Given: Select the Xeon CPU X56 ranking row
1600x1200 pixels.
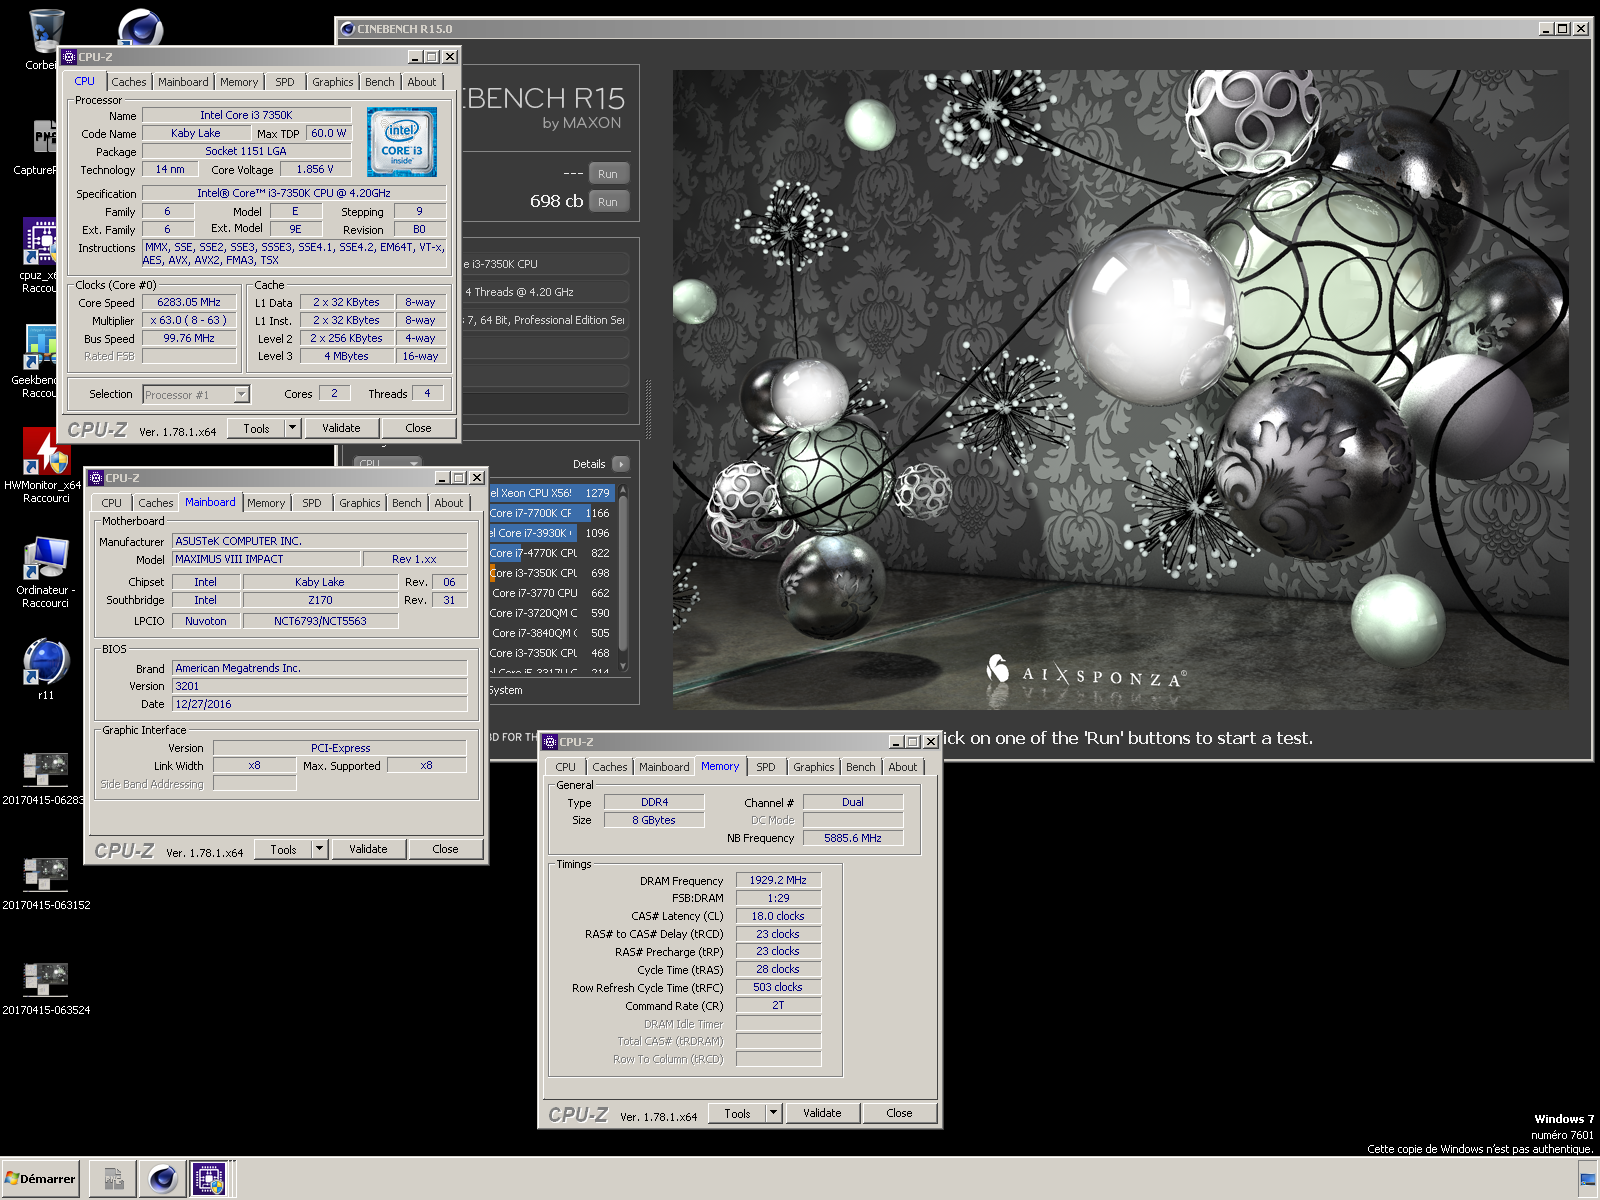Looking at the screenshot, I should tap(551, 493).
